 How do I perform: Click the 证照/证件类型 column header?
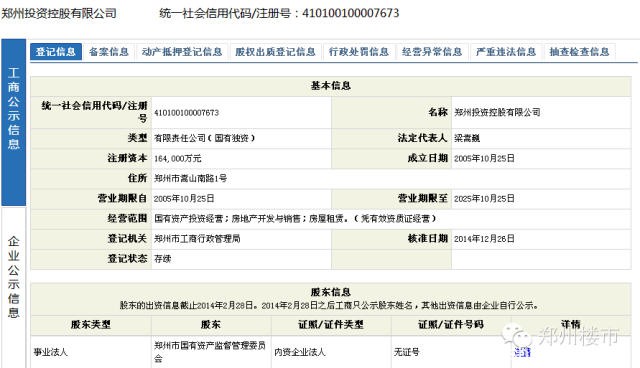pos(331,325)
